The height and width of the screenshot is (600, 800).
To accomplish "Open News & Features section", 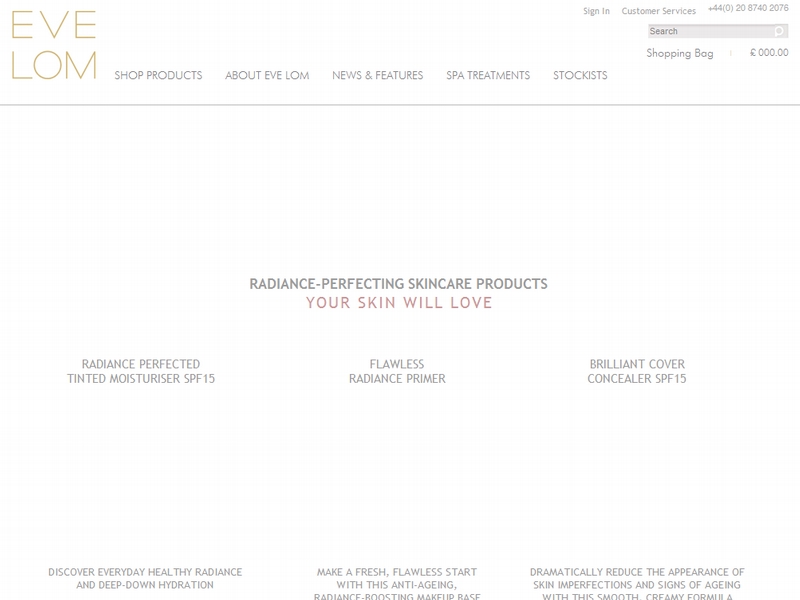I will click(x=377, y=75).
